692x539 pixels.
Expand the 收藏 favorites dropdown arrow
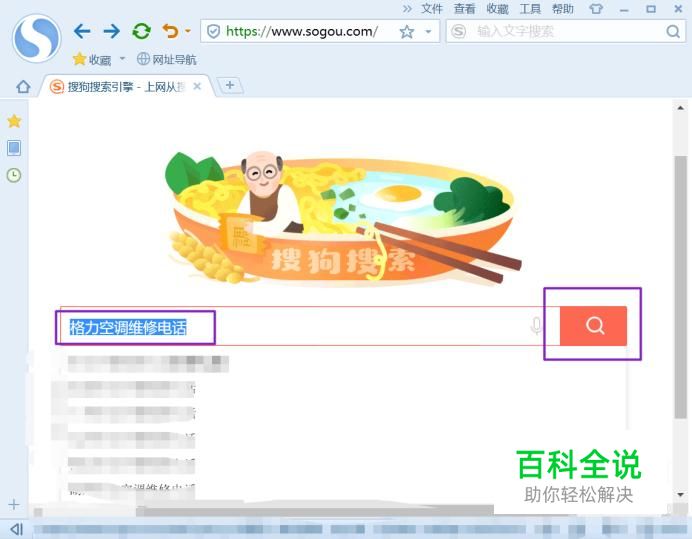[123, 59]
